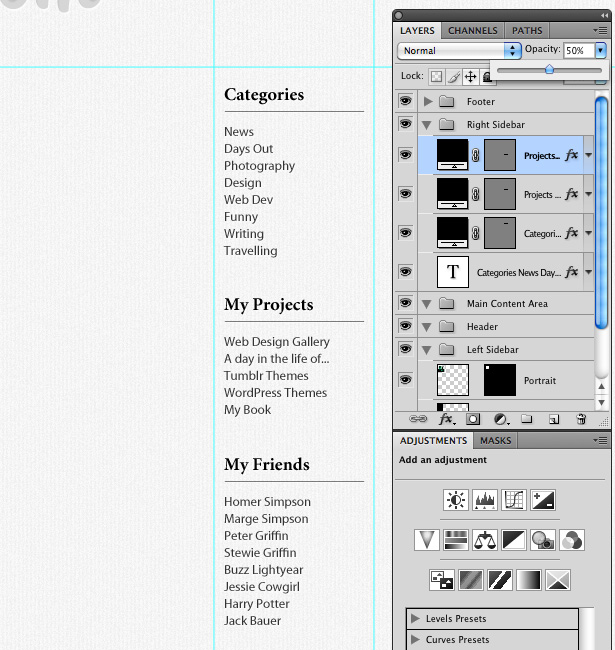The width and height of the screenshot is (615, 650).
Task: Click the Layers panel scroll up arrow
Action: [x=601, y=386]
